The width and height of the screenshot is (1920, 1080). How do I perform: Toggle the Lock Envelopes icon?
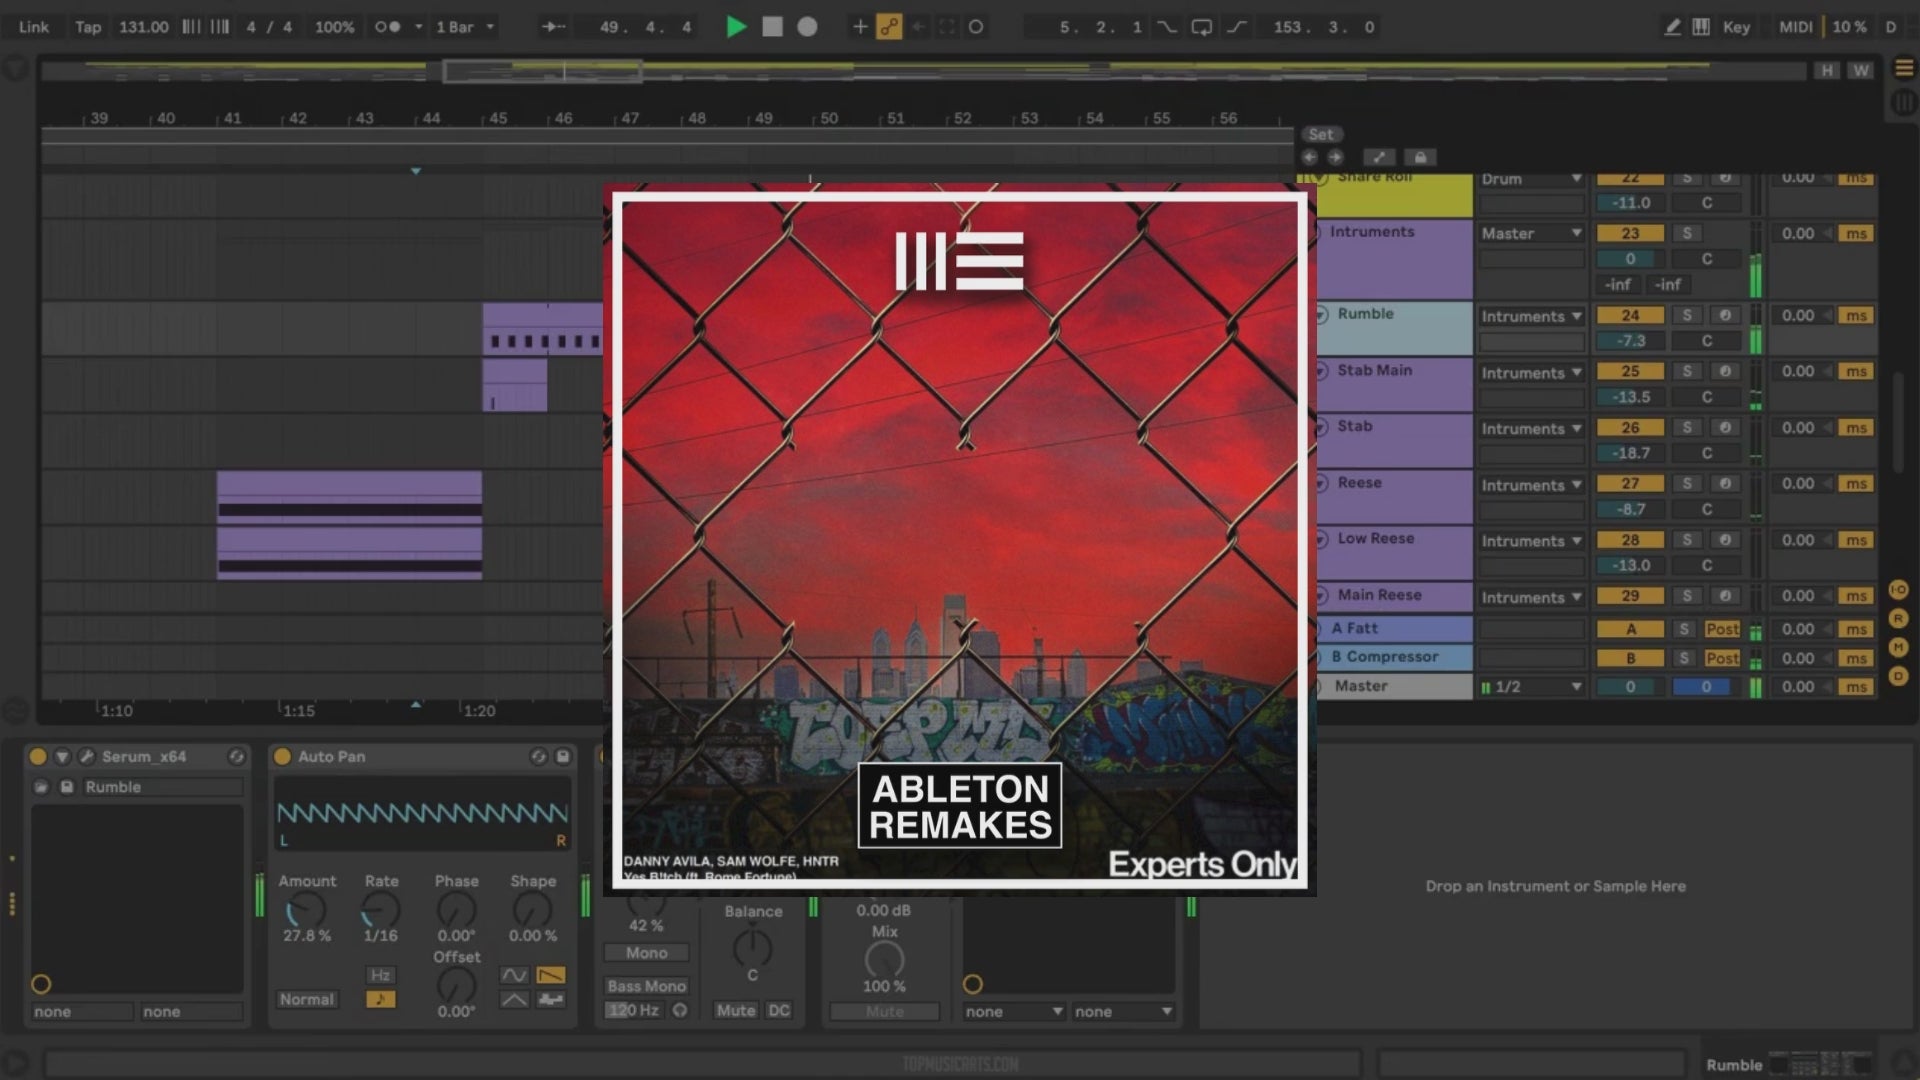pos(1420,157)
